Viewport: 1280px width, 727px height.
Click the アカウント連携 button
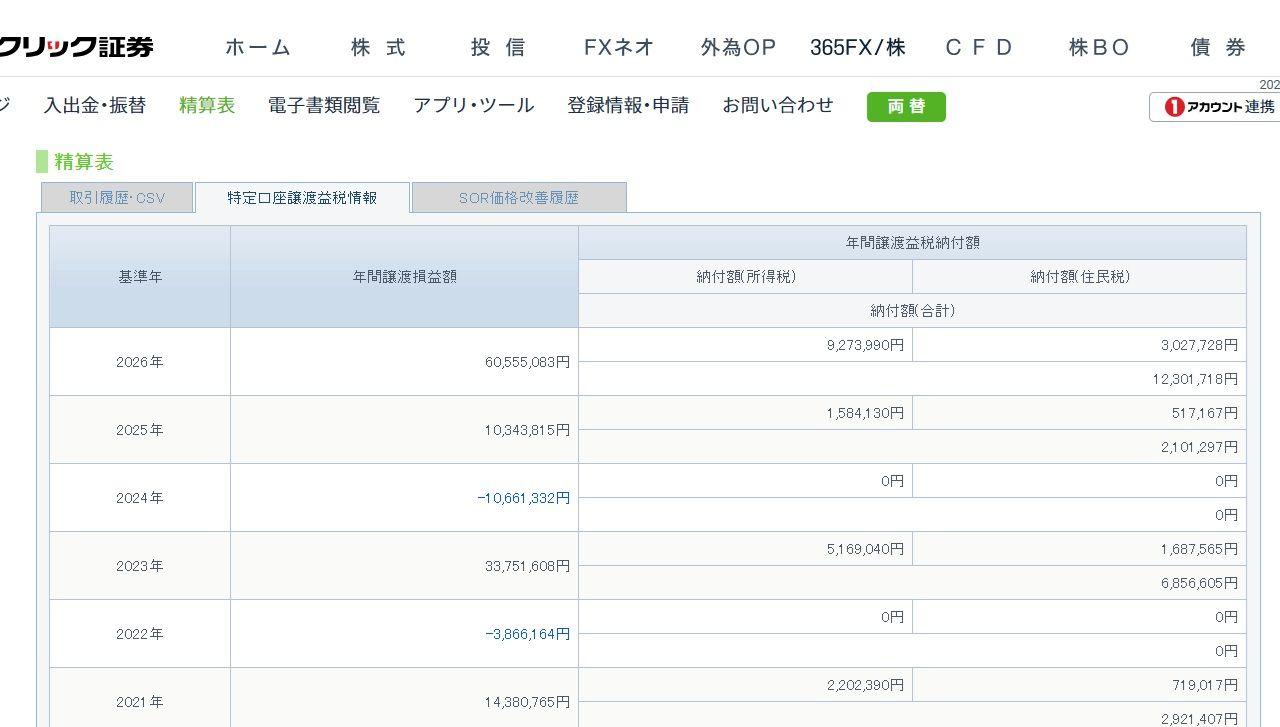pyautogui.click(x=1214, y=107)
